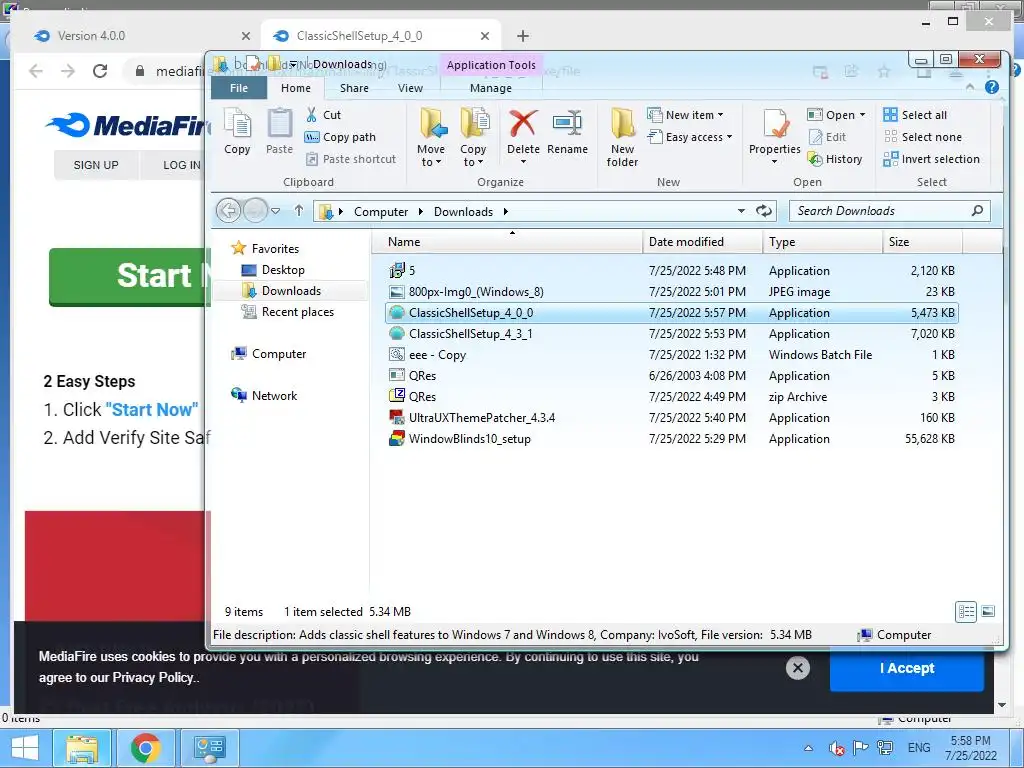Click Explorer up one level arrow
The height and width of the screenshot is (768, 1024).
298,210
